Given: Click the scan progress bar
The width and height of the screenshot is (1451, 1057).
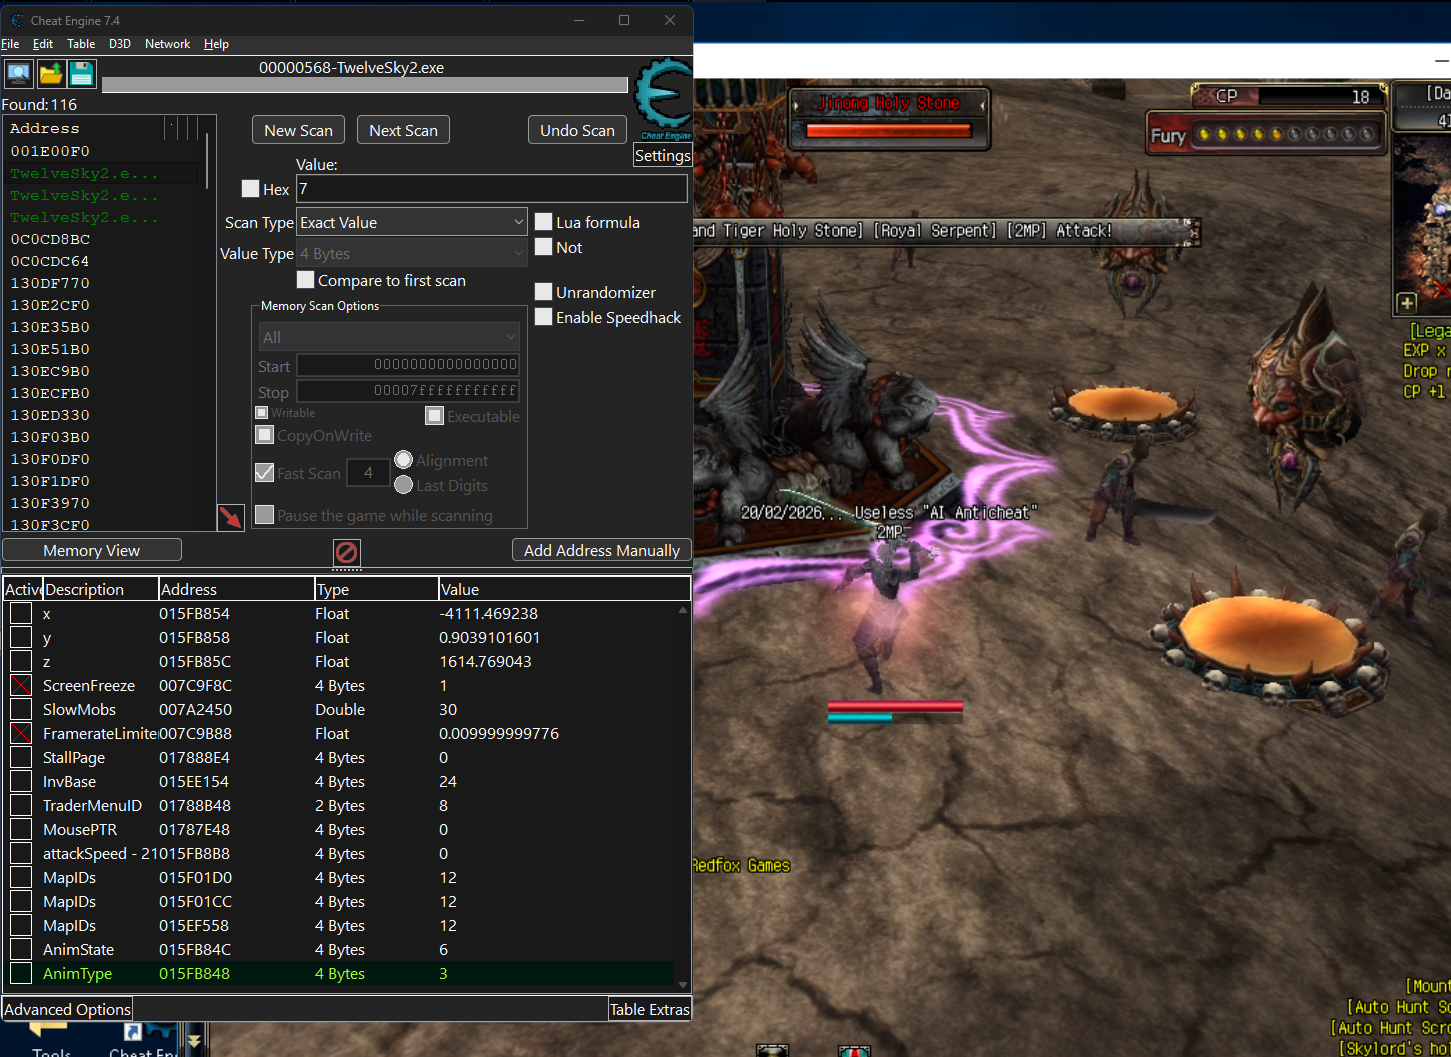Looking at the screenshot, I should [x=365, y=85].
